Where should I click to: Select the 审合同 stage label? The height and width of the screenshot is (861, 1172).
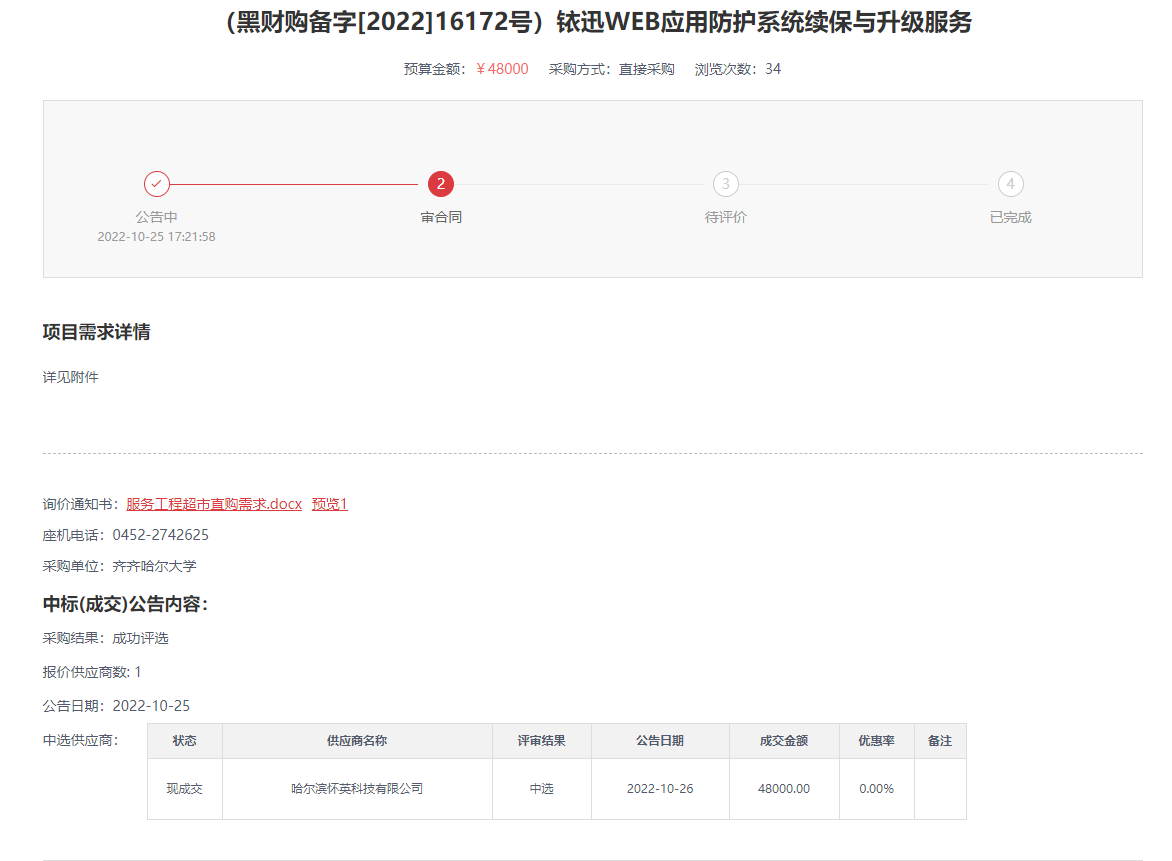(440, 216)
